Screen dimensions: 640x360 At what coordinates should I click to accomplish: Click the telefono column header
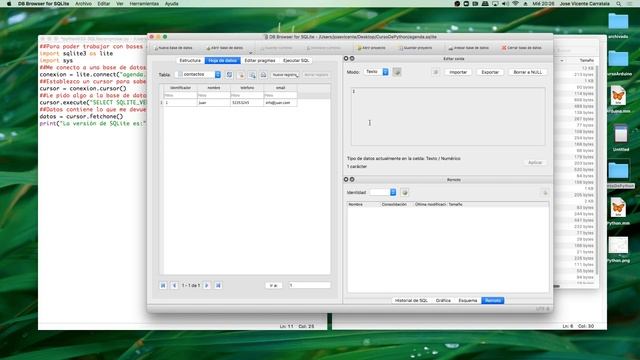click(247, 88)
